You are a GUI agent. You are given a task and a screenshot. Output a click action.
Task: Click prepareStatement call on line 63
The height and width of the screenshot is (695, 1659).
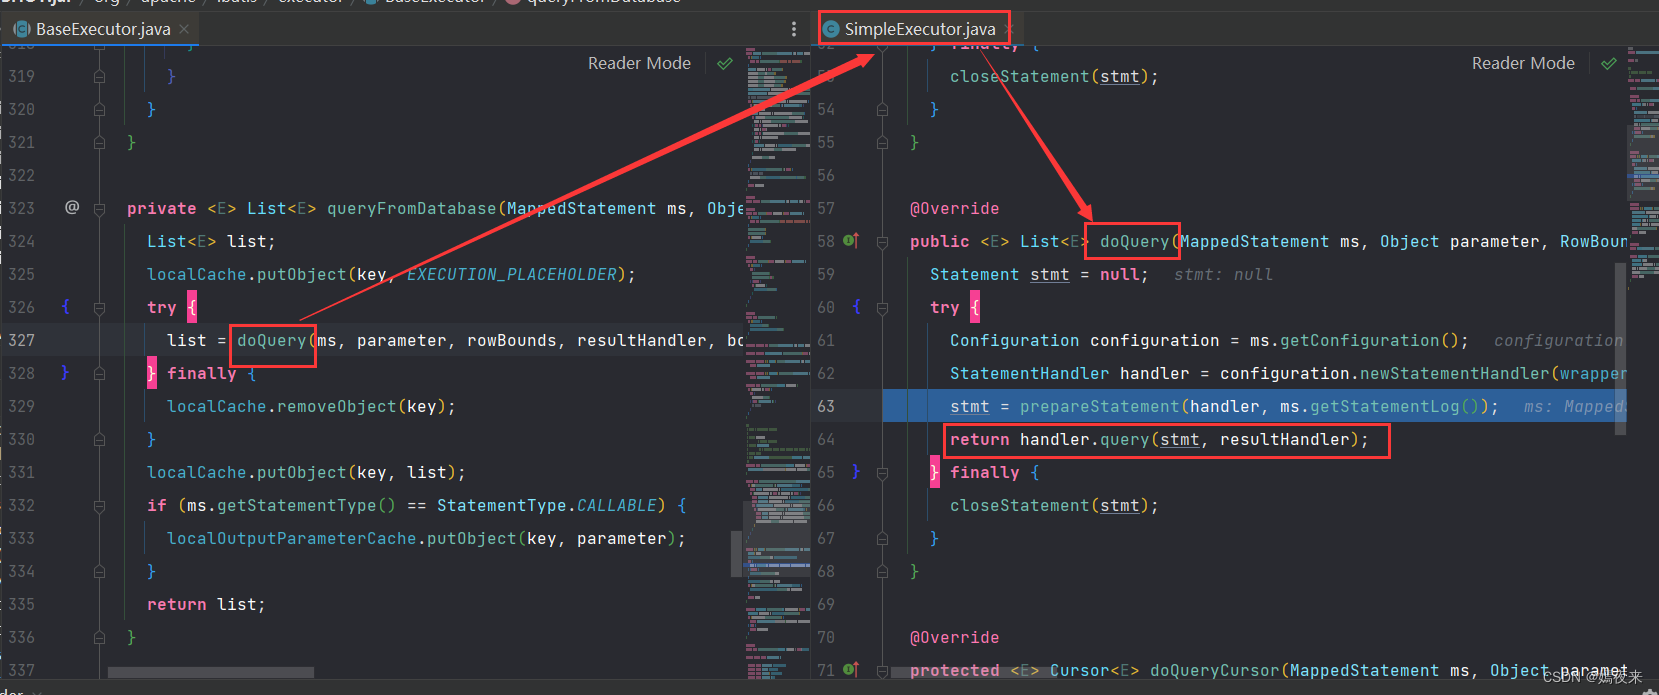click(x=1099, y=406)
